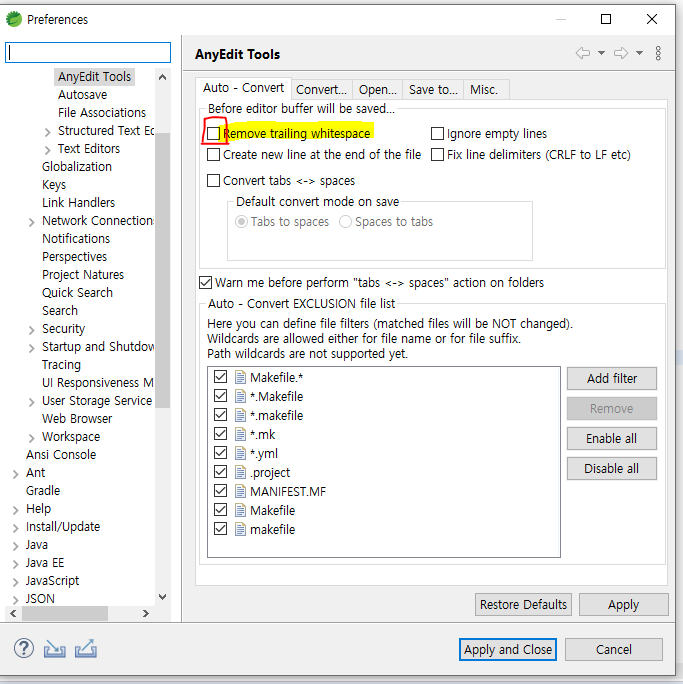Click tree scroll down arrow
This screenshot has height=684, width=683.
(x=162, y=597)
